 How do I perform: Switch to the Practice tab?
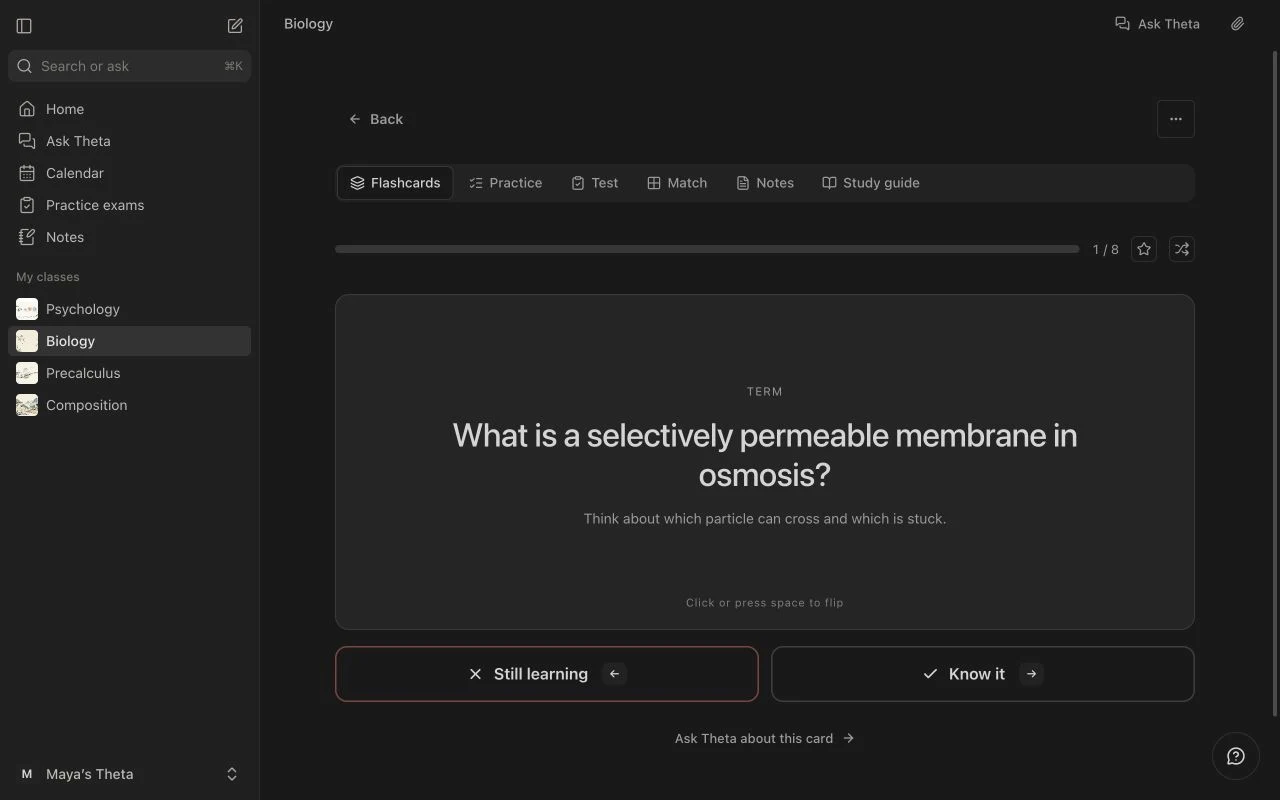pos(505,183)
